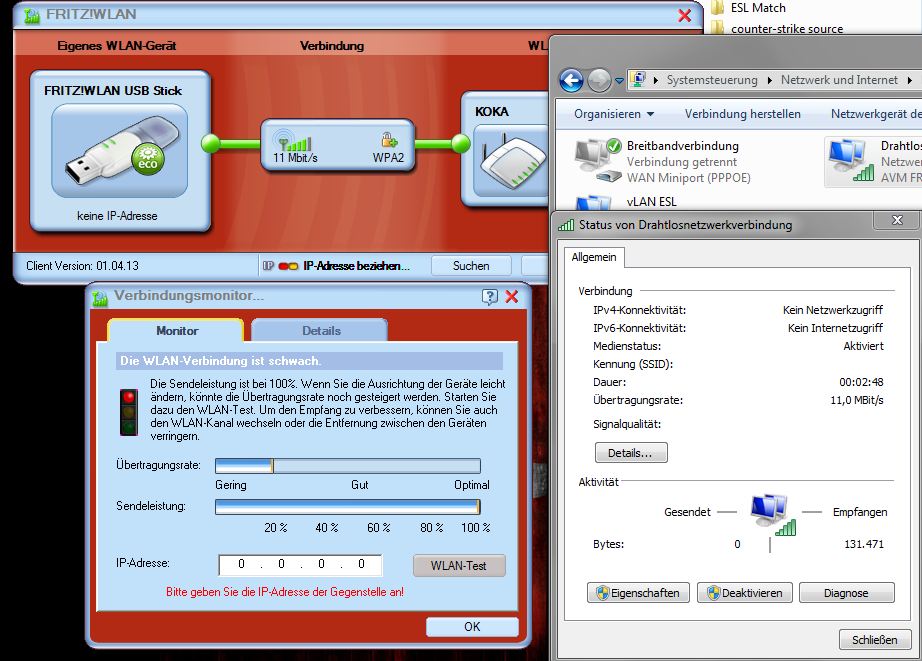Click the Sendeleistung level bar
The width and height of the screenshot is (922, 661).
pos(348,507)
